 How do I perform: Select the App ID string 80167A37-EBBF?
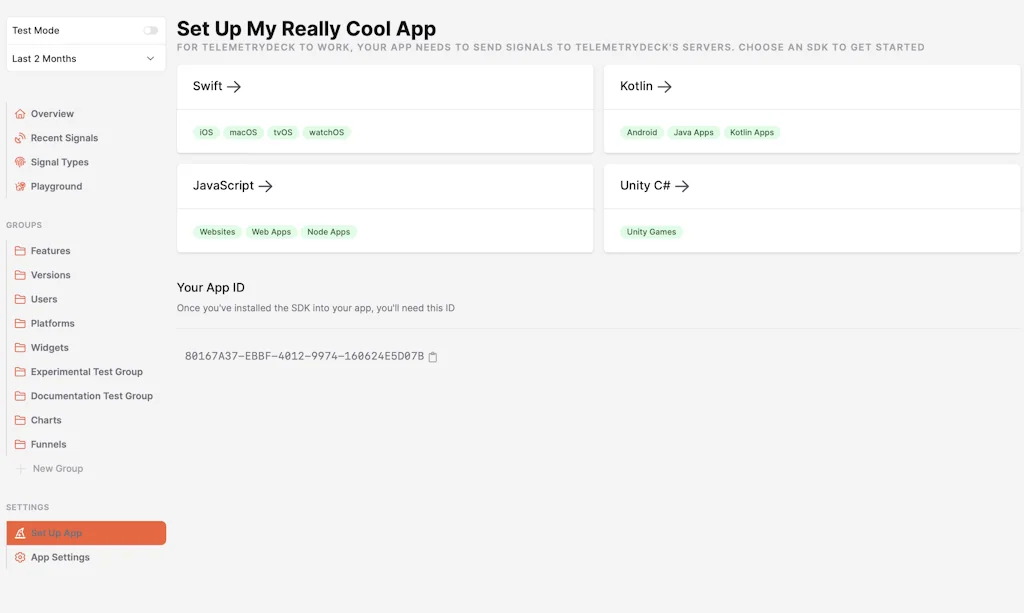tap(304, 356)
